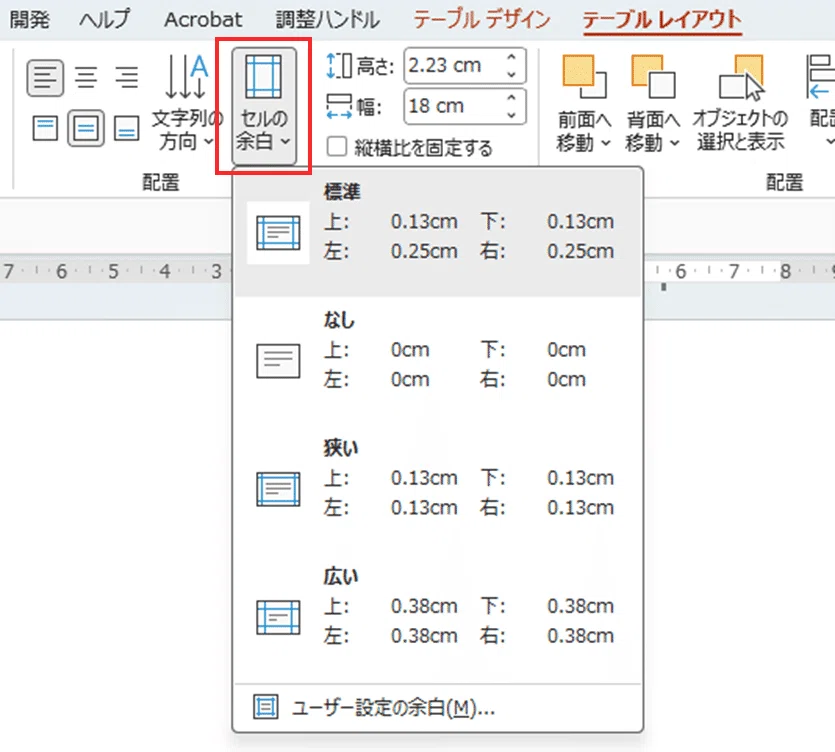Viewport: 835px width, 752px height.
Task: Click the 狭い margin thumbnail icon
Action: pos(278,489)
